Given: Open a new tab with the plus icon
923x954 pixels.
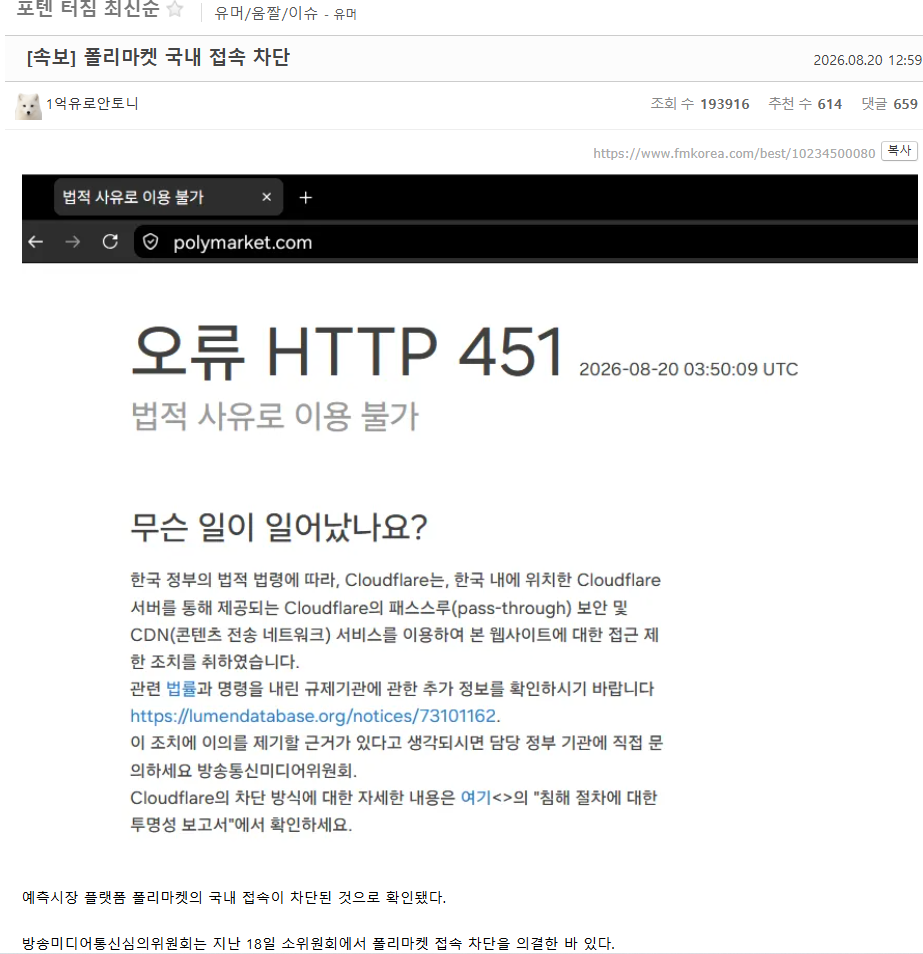Looking at the screenshot, I should click(305, 198).
